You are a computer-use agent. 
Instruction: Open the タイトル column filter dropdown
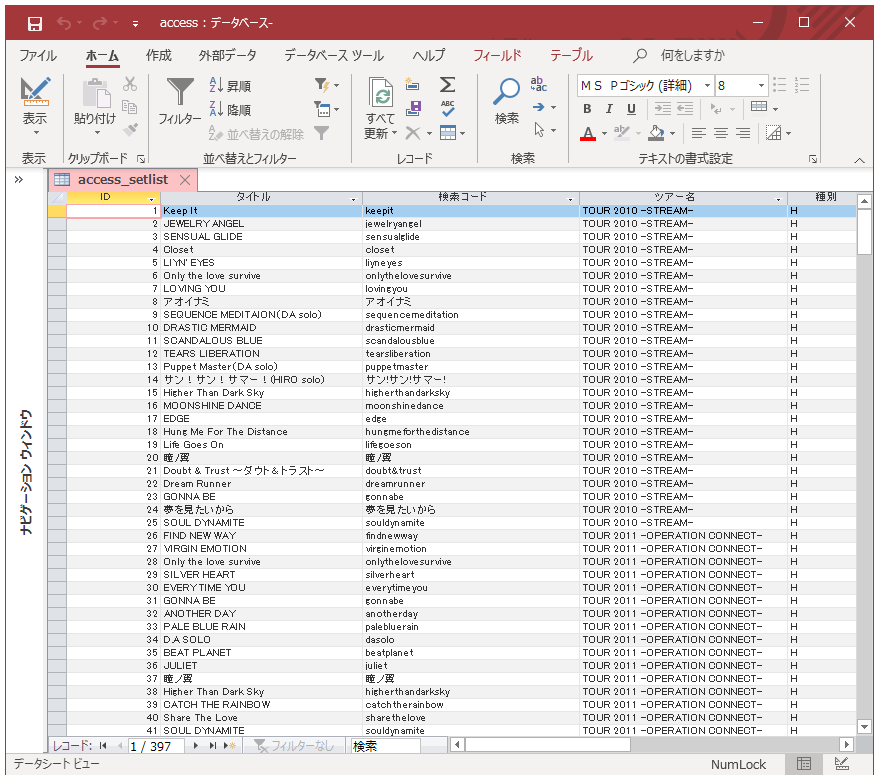[353, 199]
